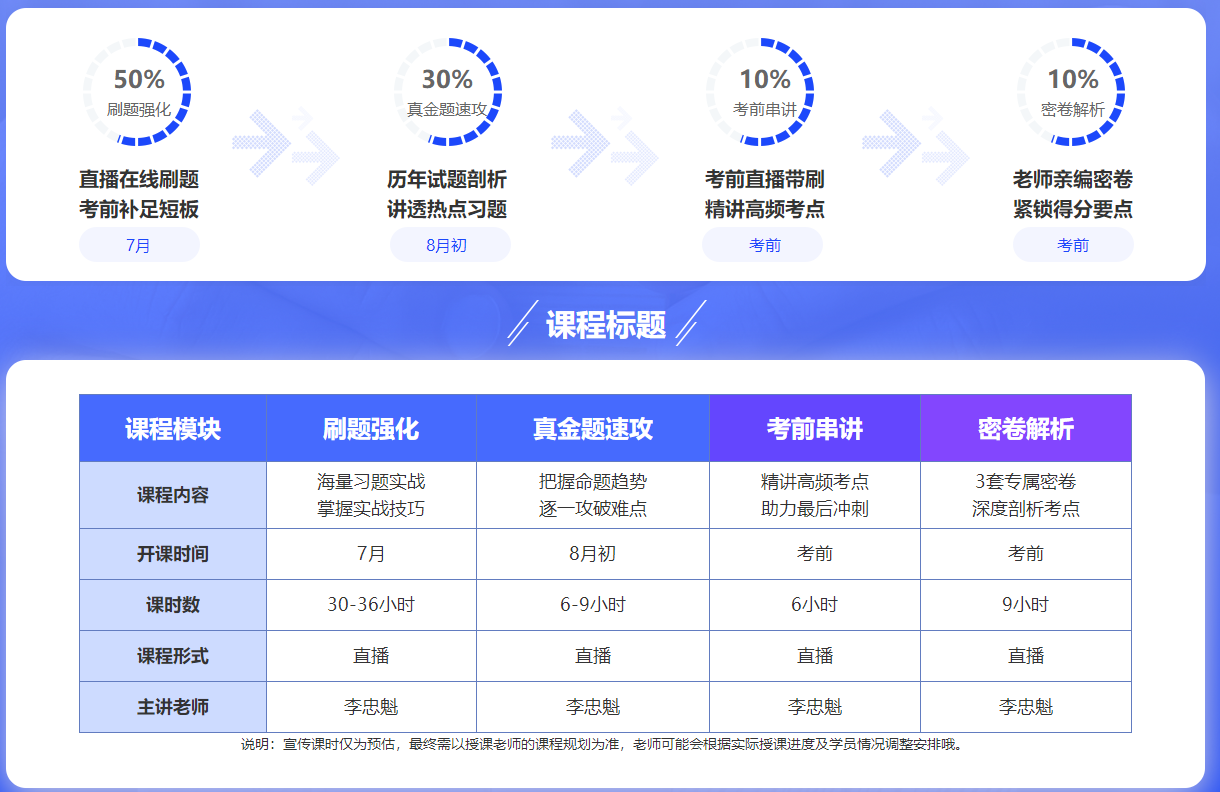Enable the 8月初 start date pill
This screenshot has height=792, width=1220.
(x=450, y=244)
